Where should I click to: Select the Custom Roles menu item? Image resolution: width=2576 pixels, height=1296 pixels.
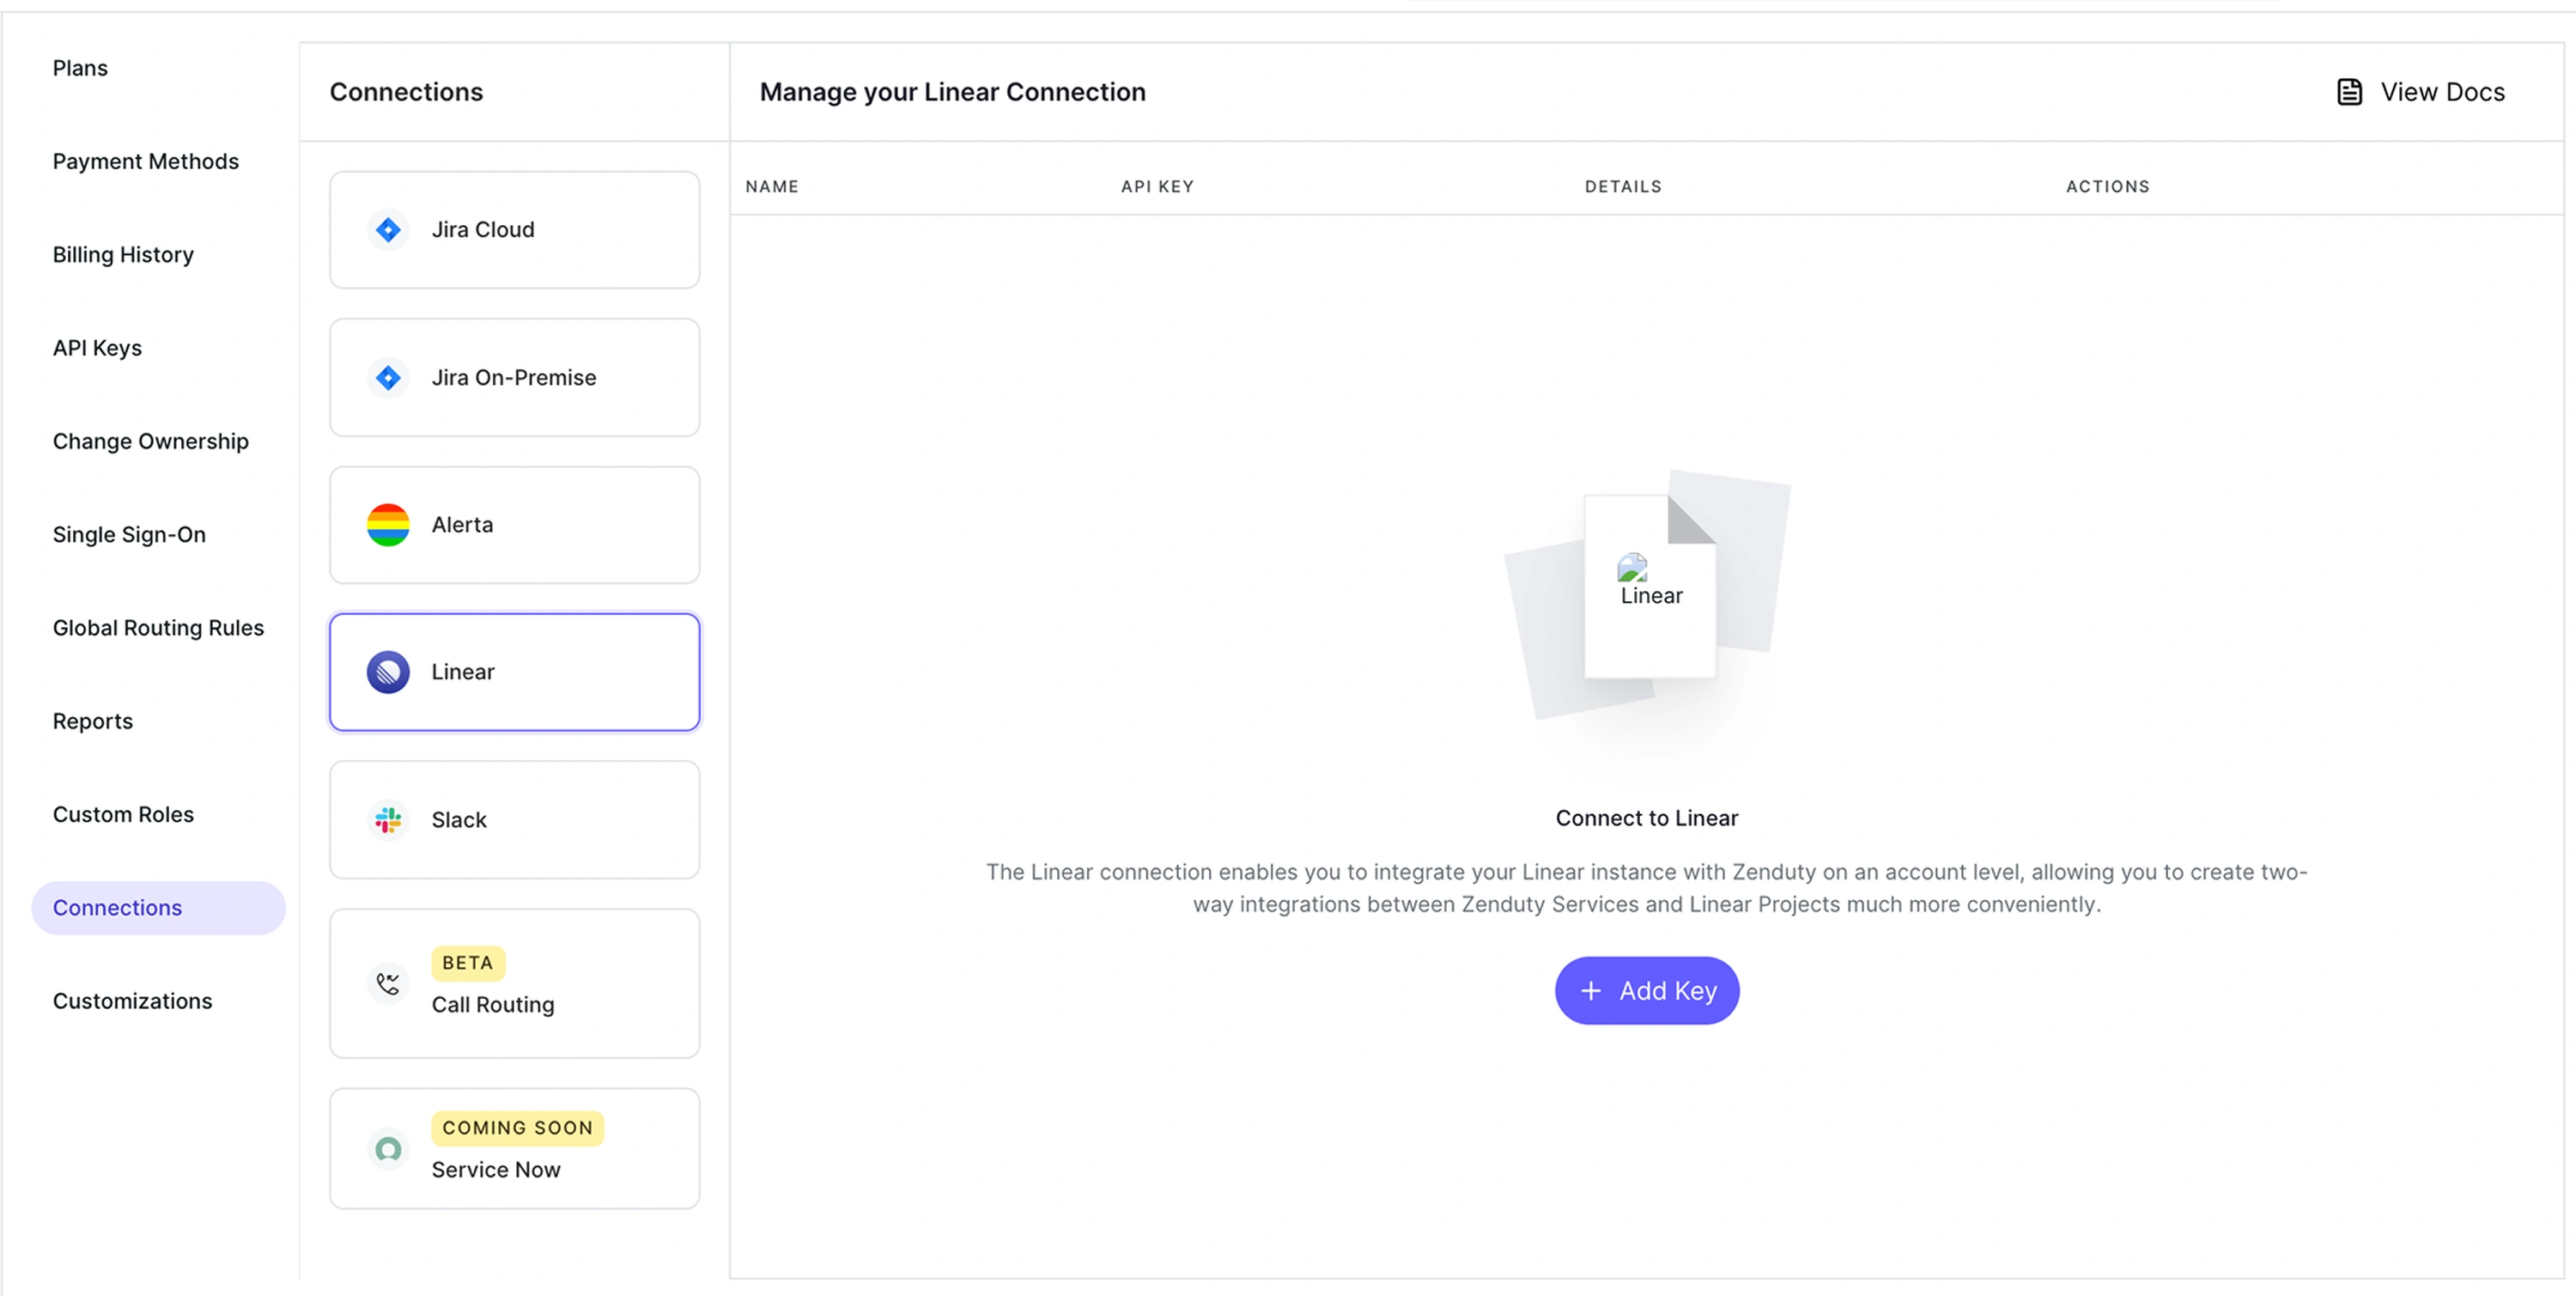tap(123, 815)
